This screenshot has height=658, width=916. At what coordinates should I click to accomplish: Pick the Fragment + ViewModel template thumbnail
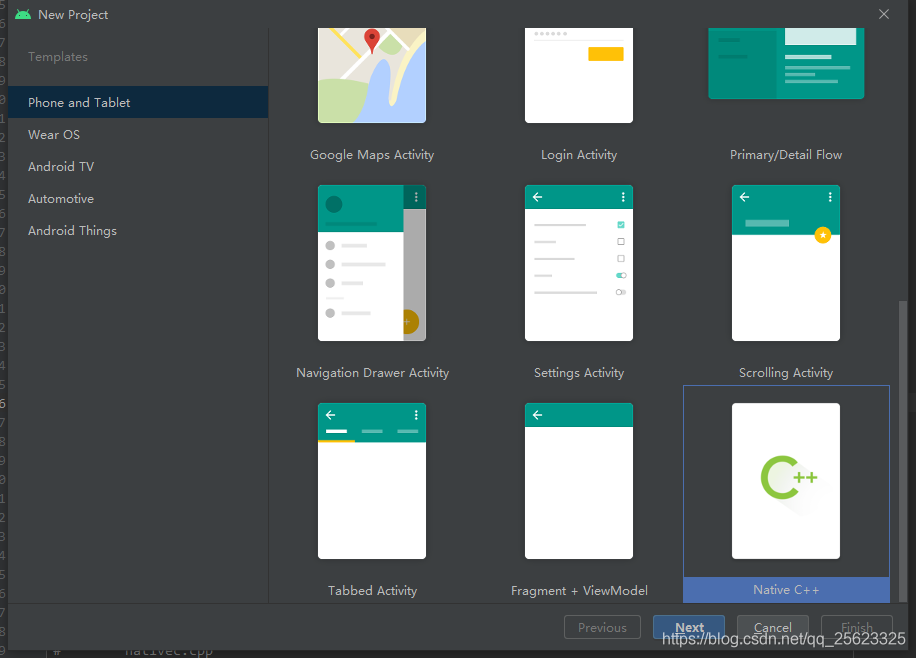(x=578, y=481)
